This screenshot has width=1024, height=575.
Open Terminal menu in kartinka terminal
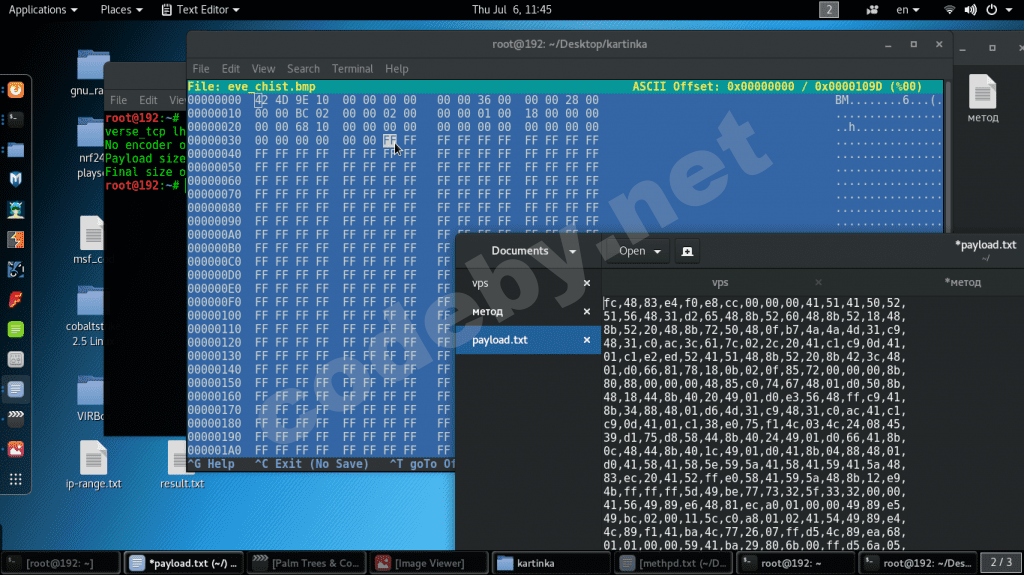click(353, 69)
